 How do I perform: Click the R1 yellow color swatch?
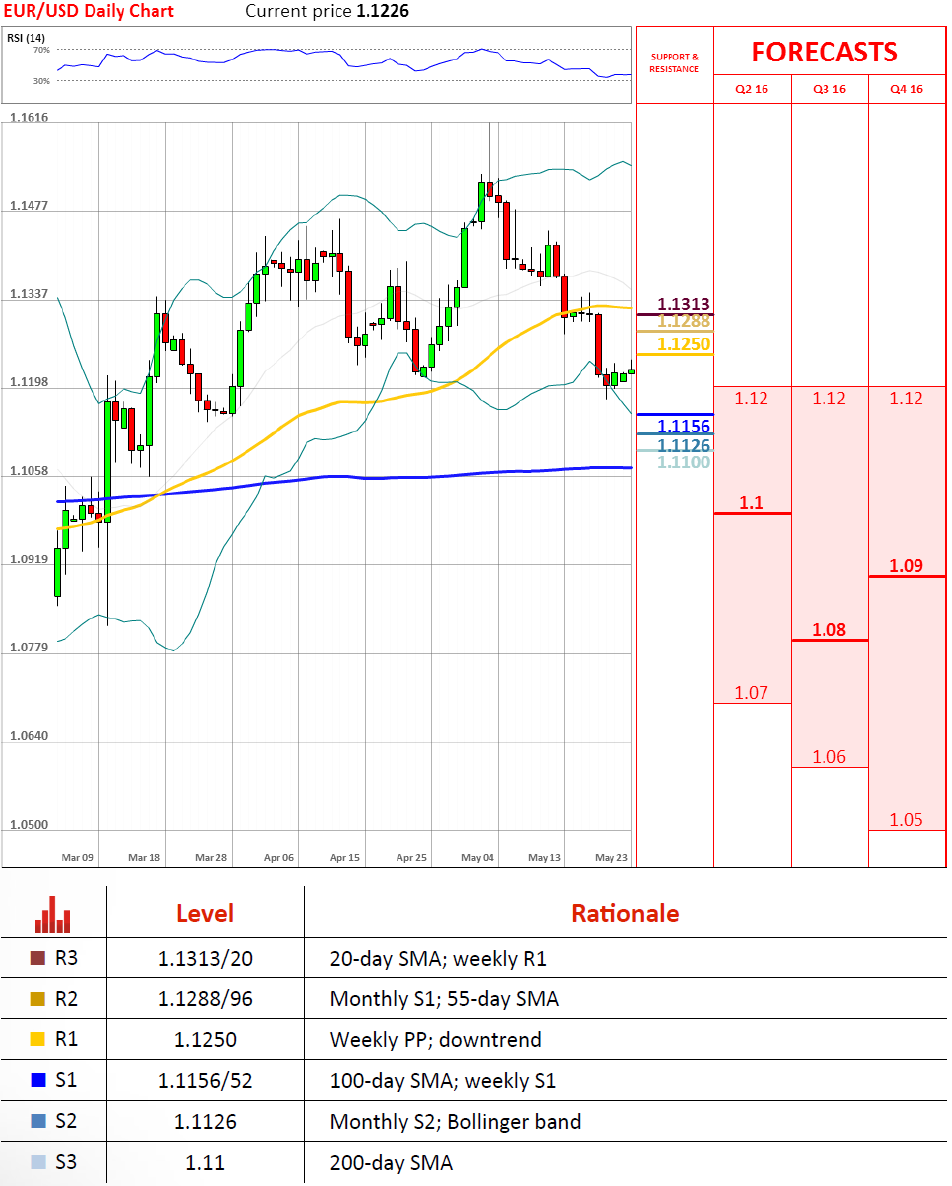coord(37,1039)
